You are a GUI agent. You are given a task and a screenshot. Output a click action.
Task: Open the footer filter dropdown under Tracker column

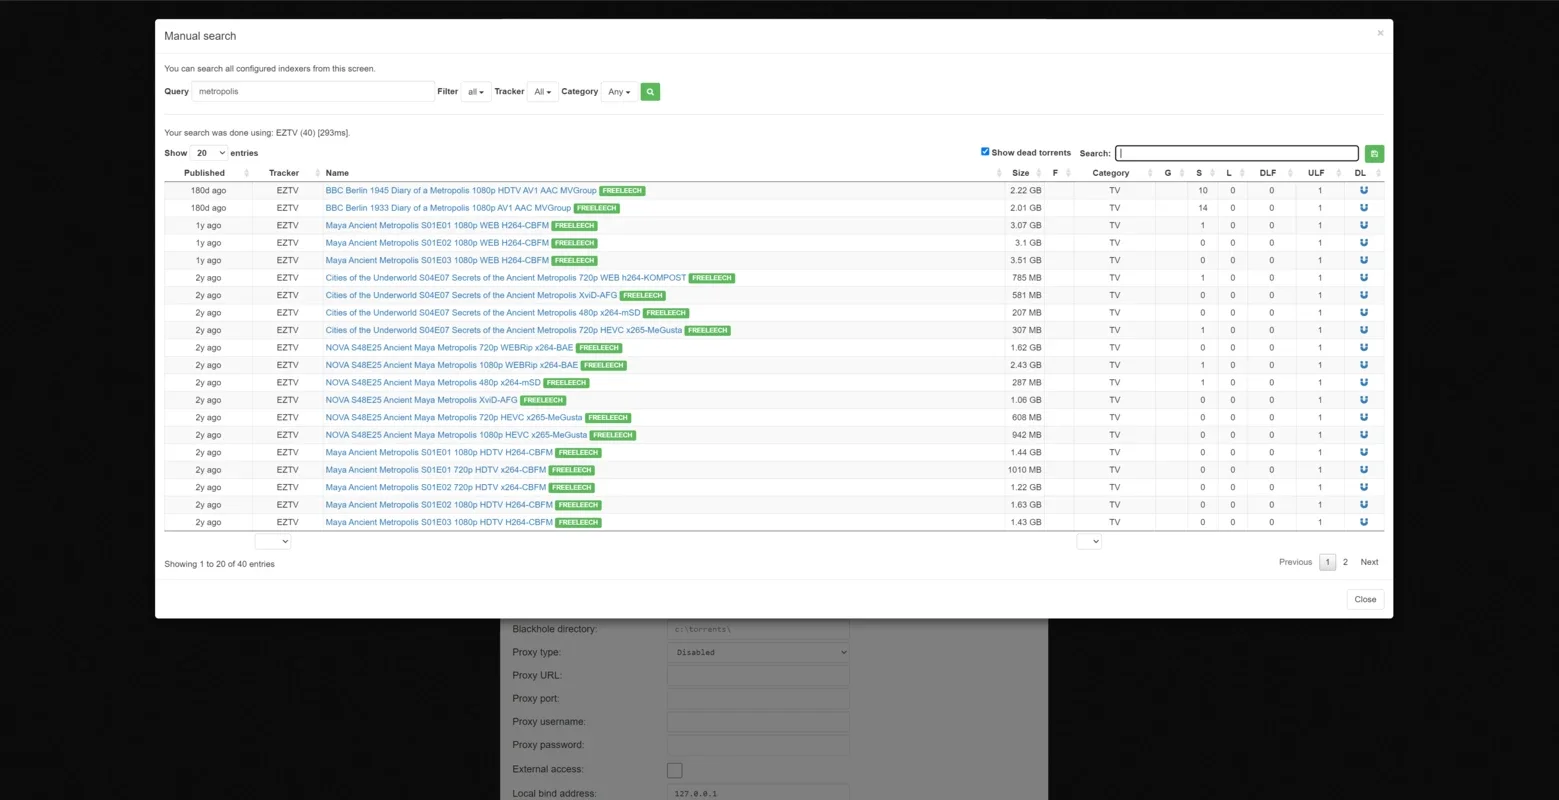(273, 541)
